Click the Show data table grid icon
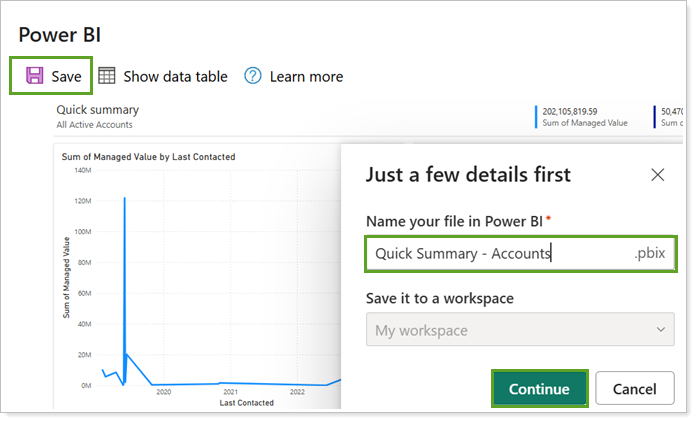The height and width of the screenshot is (422, 696). pos(107,76)
